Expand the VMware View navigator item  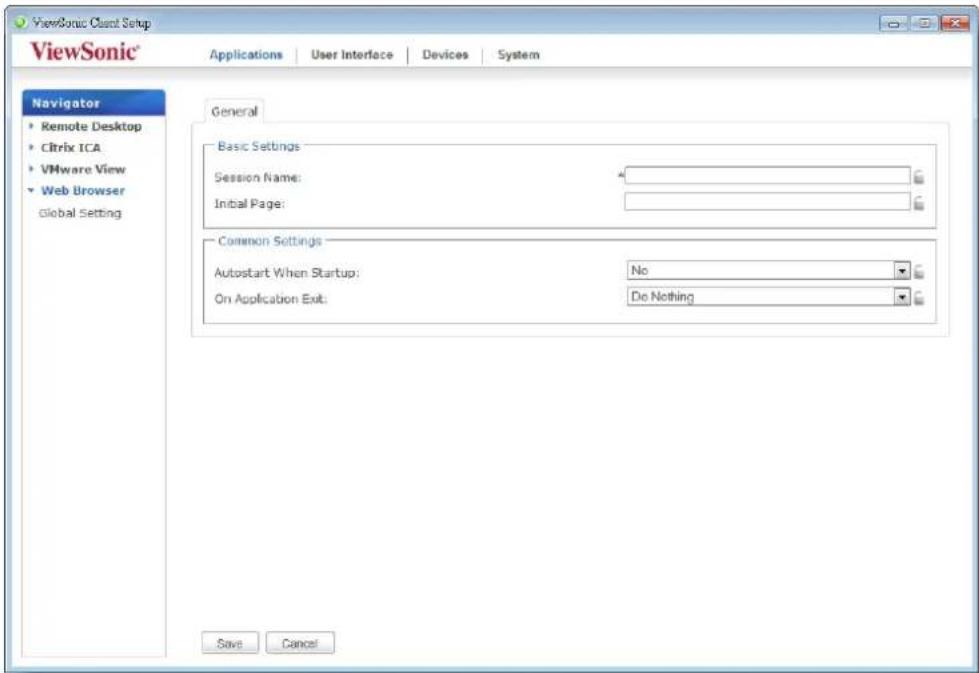click(x=83, y=169)
